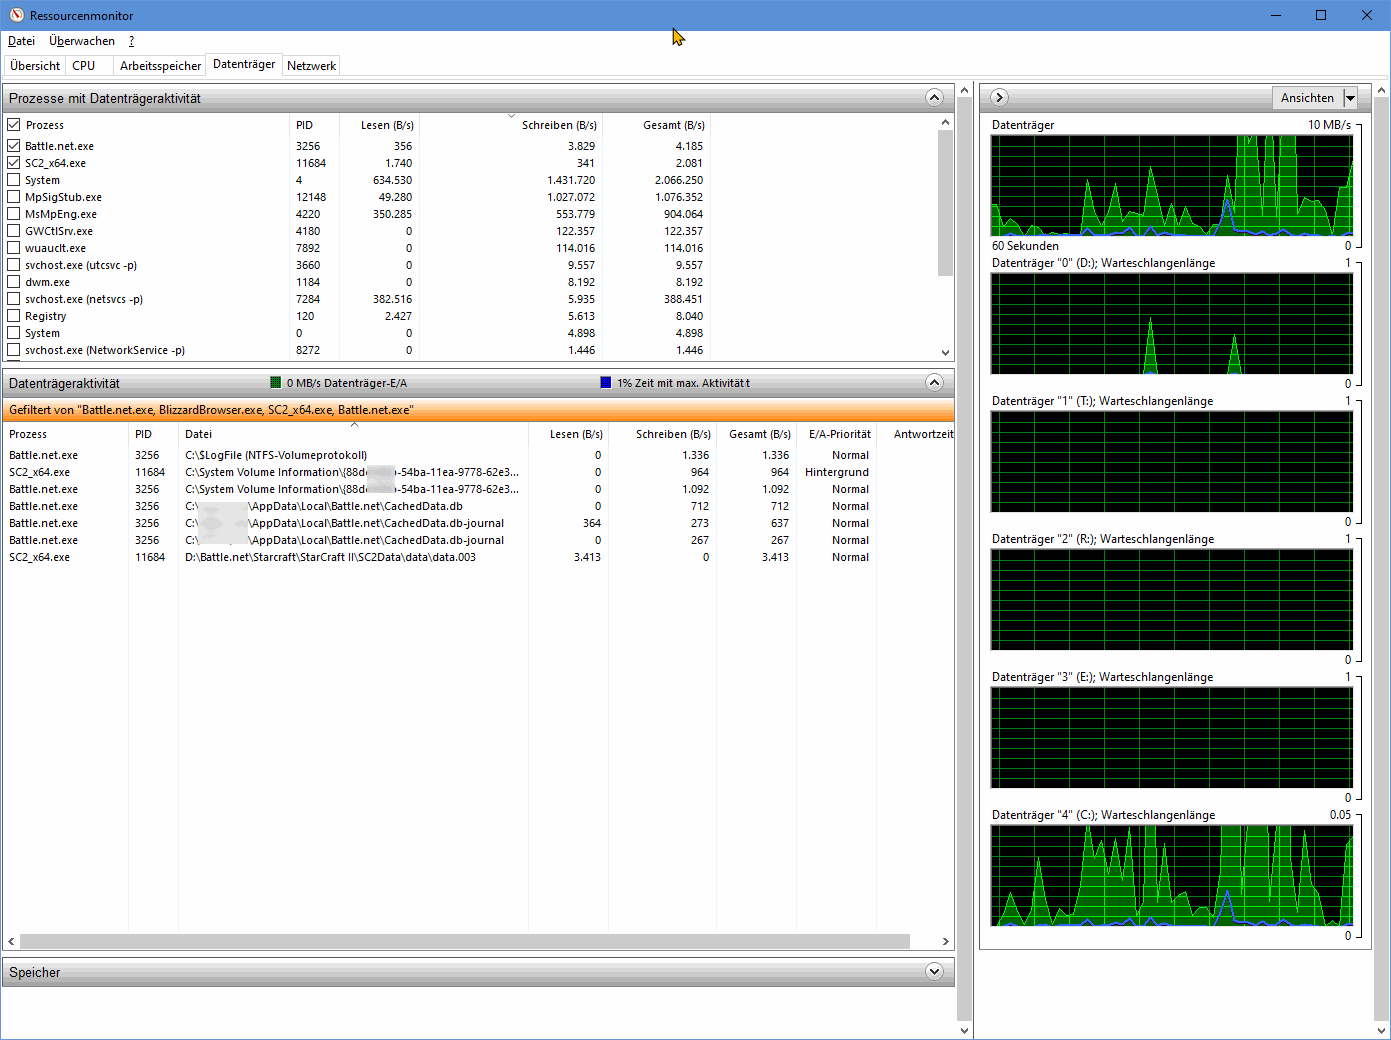Click the Ansichten button
The width and height of the screenshot is (1391, 1040).
click(x=1307, y=98)
